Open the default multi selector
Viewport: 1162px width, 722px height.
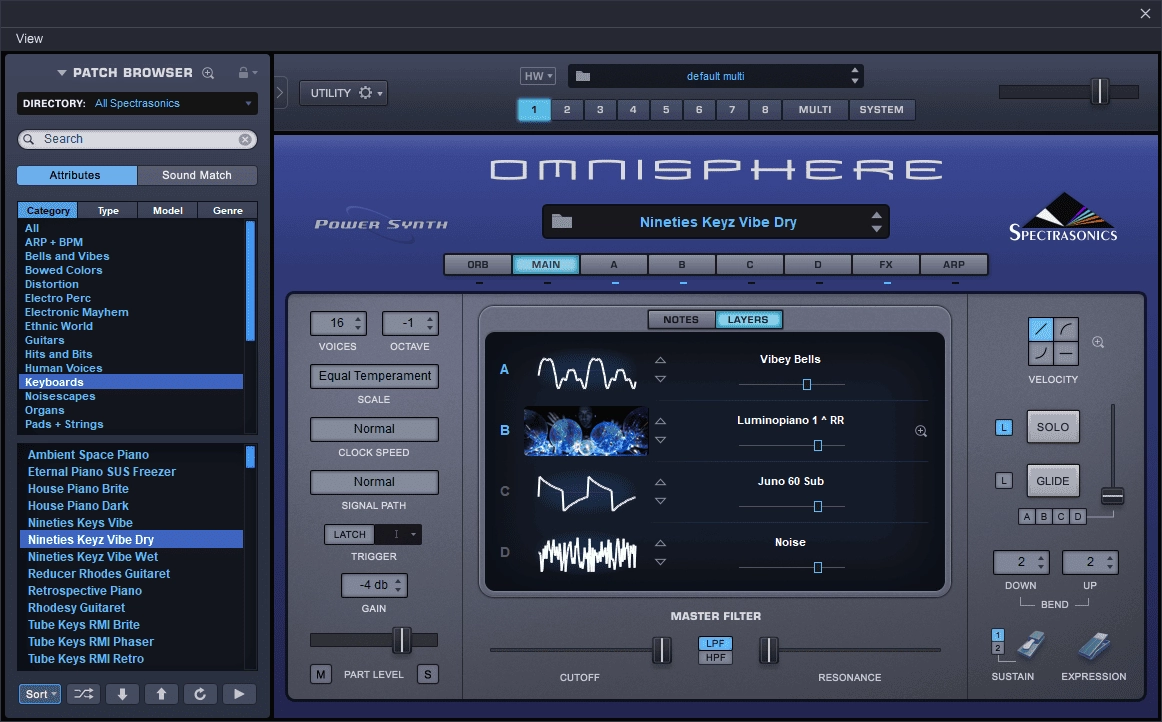715,76
